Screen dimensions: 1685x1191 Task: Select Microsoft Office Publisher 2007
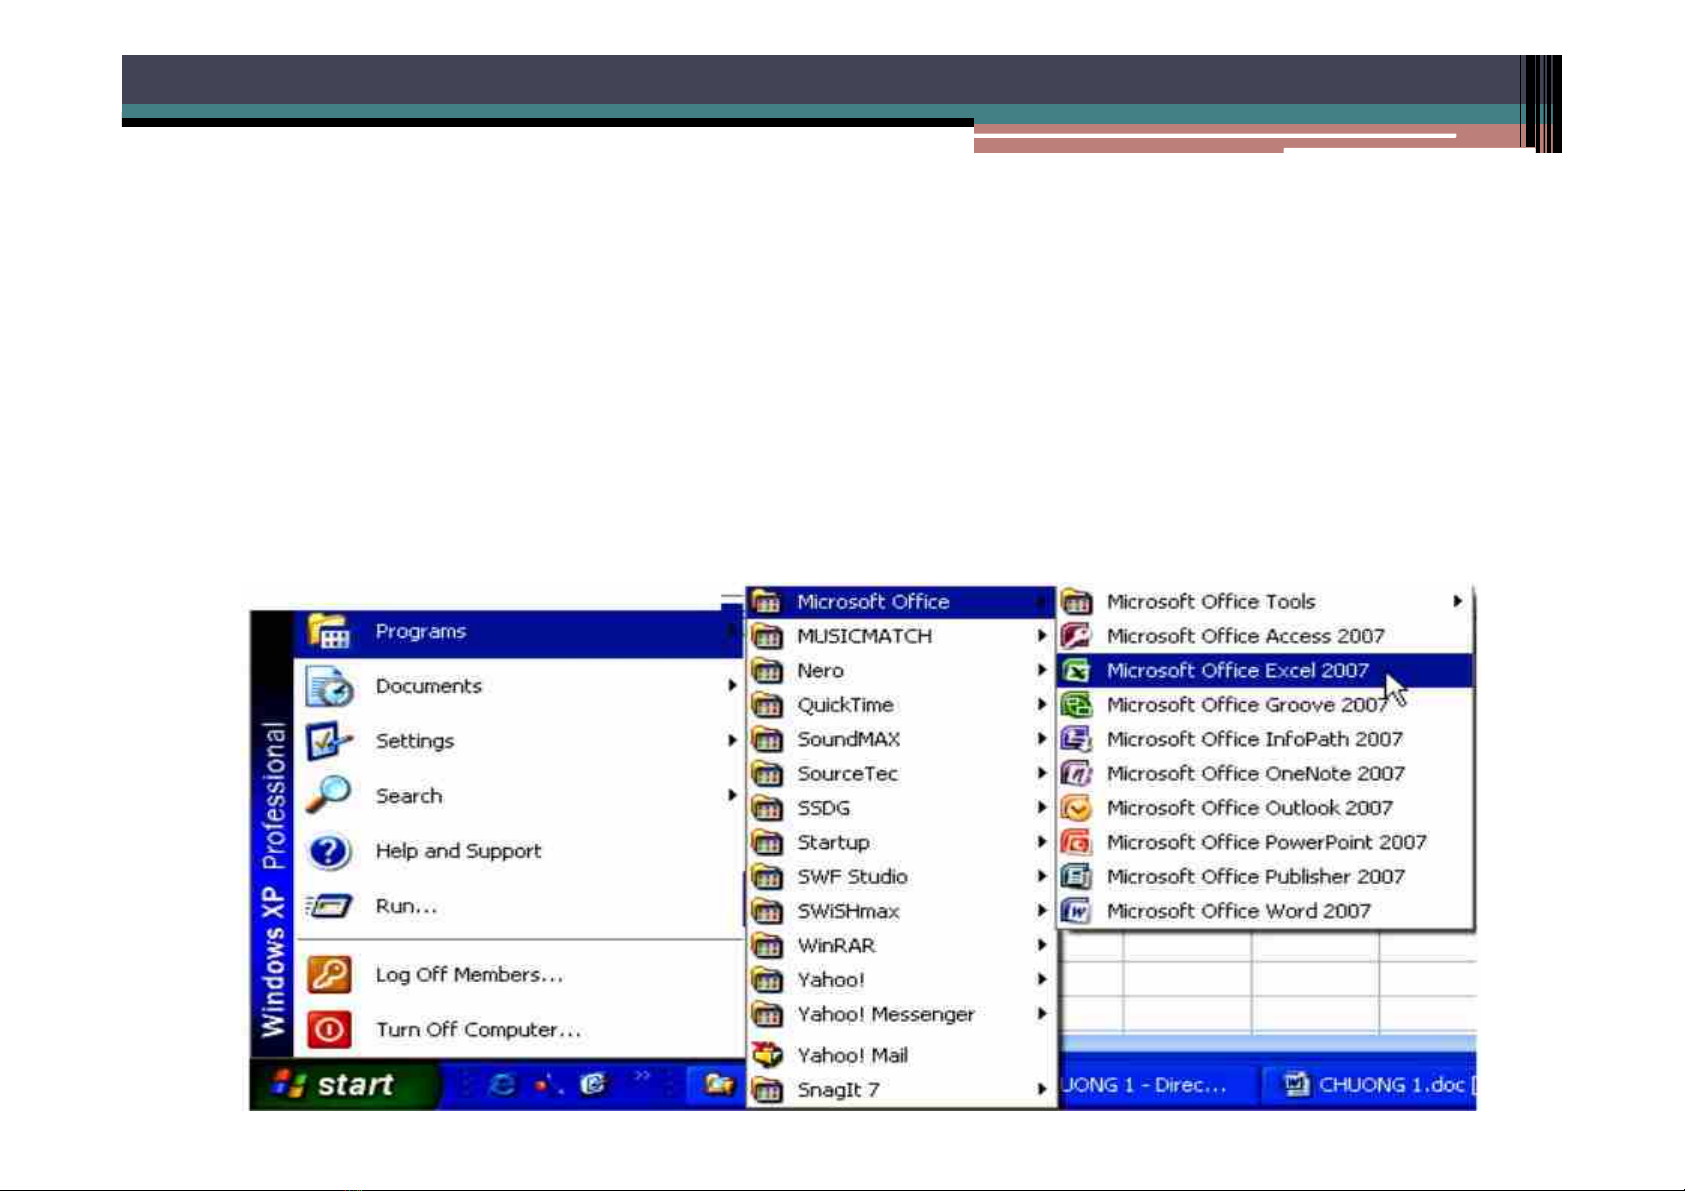tap(1255, 877)
